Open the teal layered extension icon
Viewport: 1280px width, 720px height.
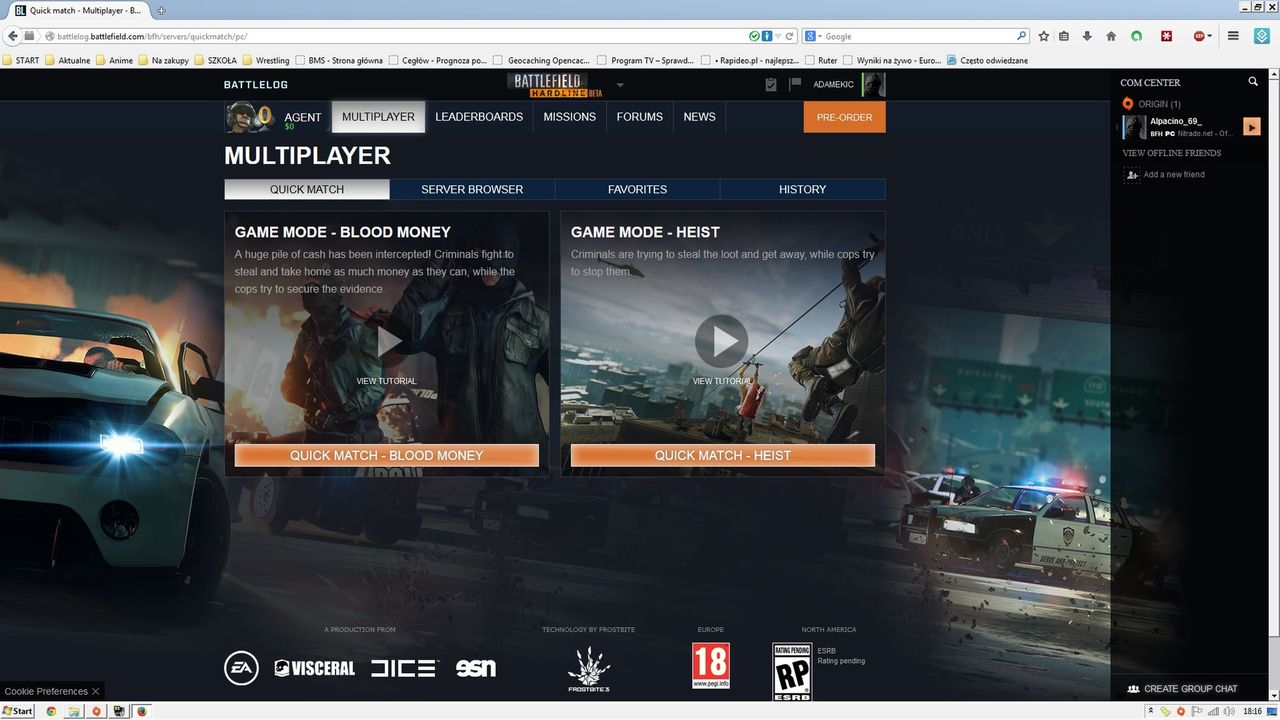pos(1262,36)
